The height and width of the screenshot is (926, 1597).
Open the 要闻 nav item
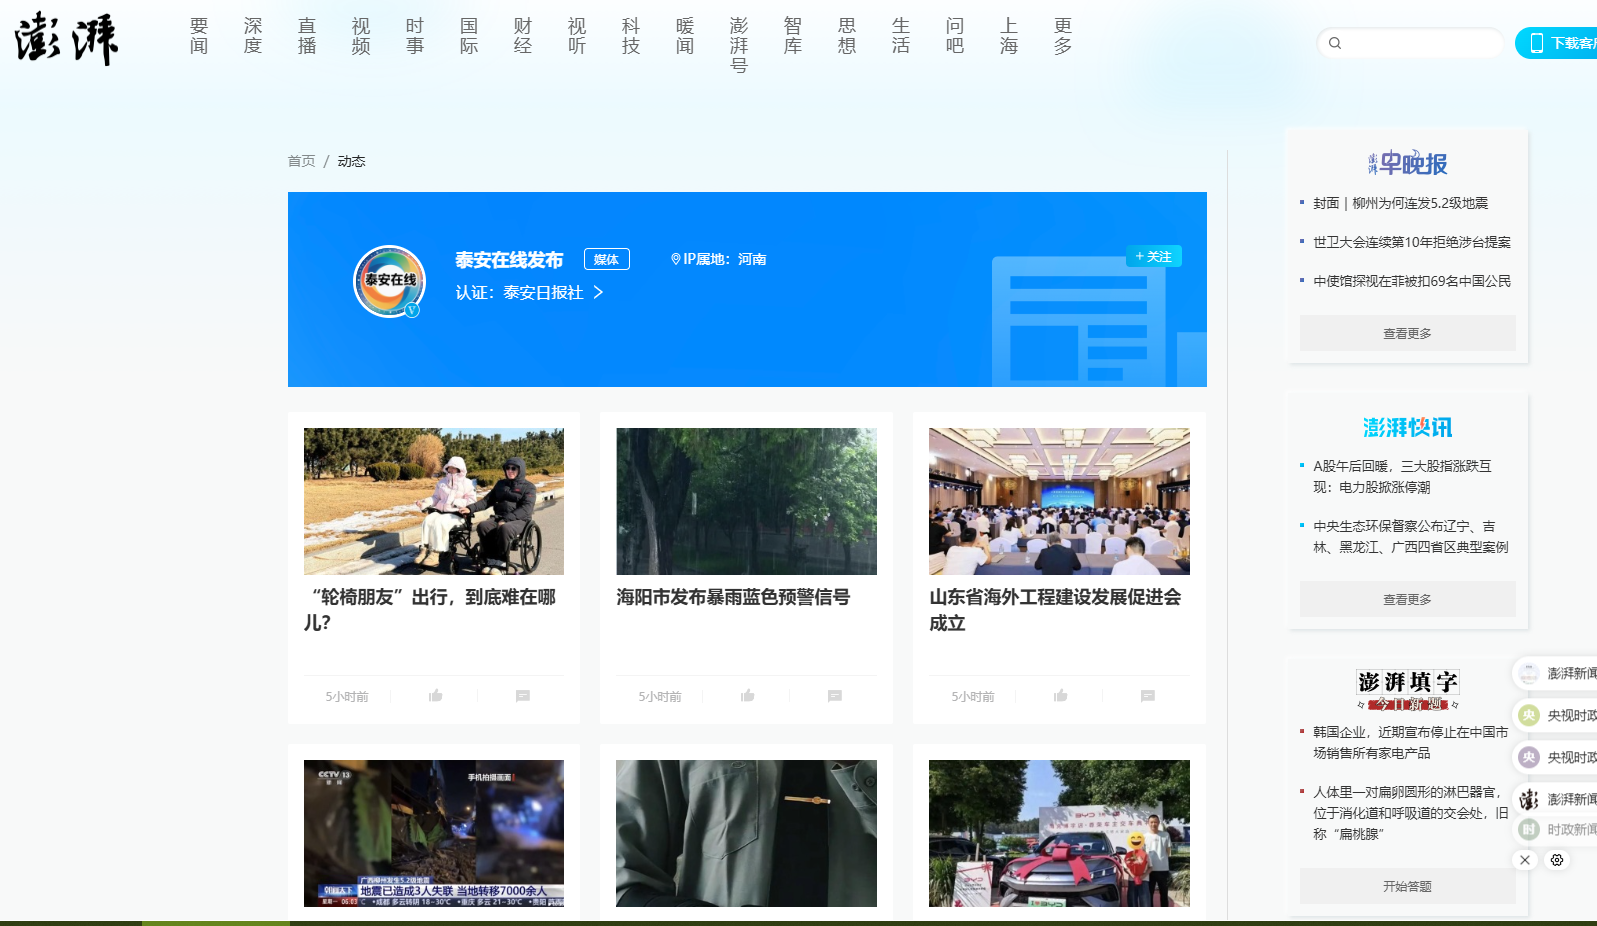[x=199, y=36]
